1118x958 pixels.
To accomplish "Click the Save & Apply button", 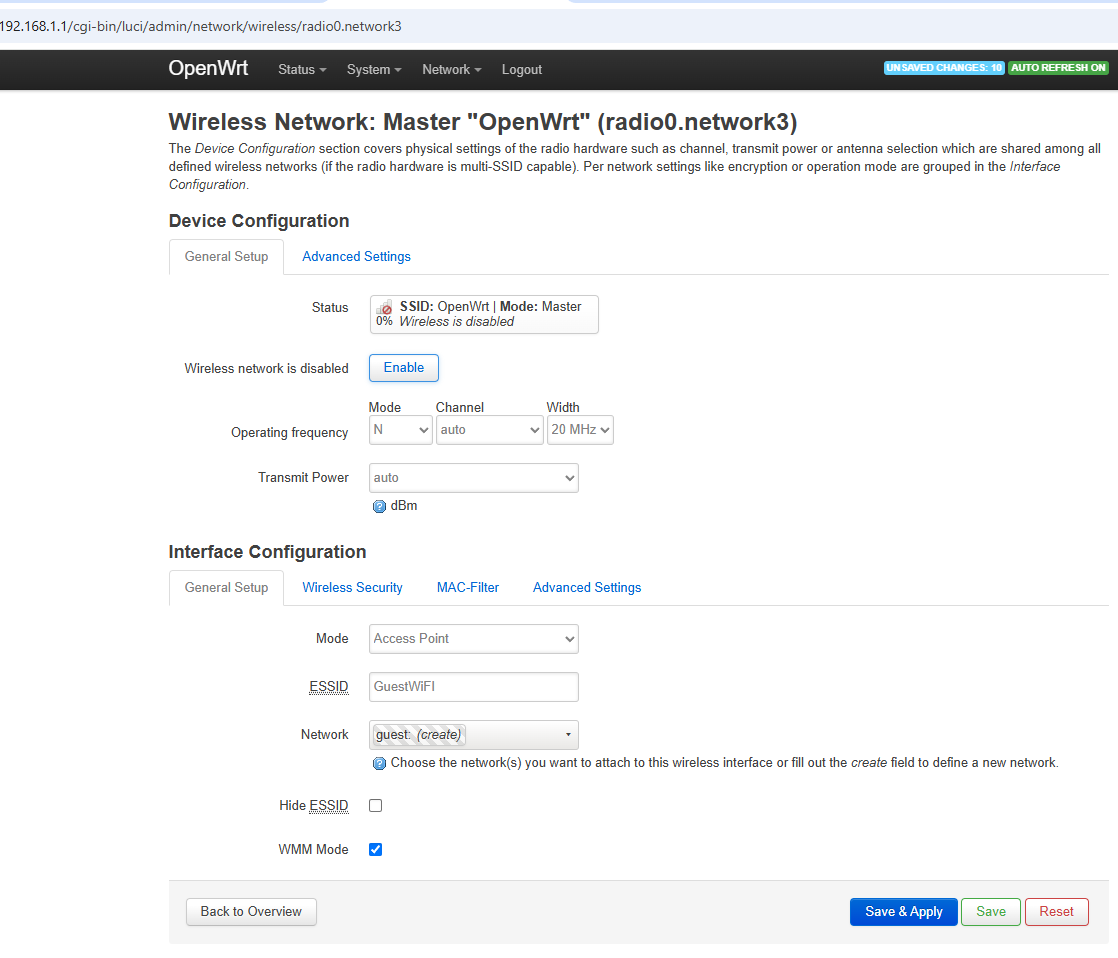I will point(903,912).
